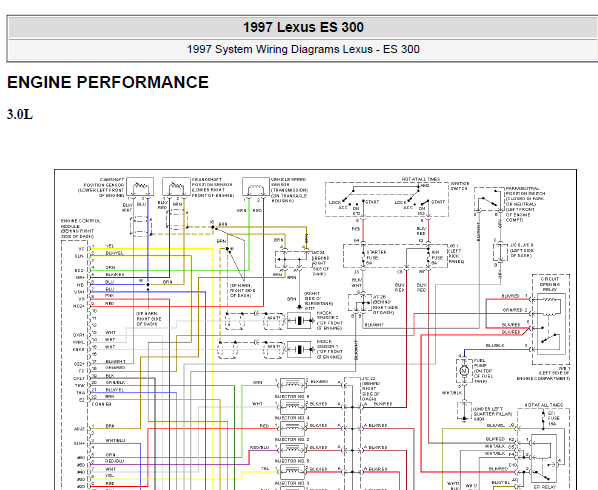Click "HOT AT ALL TIMES" above EFI fuse
Image resolution: width=598 pixels, height=490 pixels.
(543, 405)
